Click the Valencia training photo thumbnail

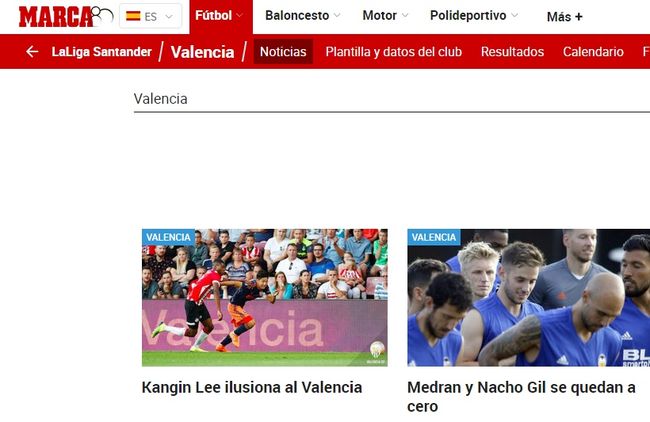pos(529,297)
